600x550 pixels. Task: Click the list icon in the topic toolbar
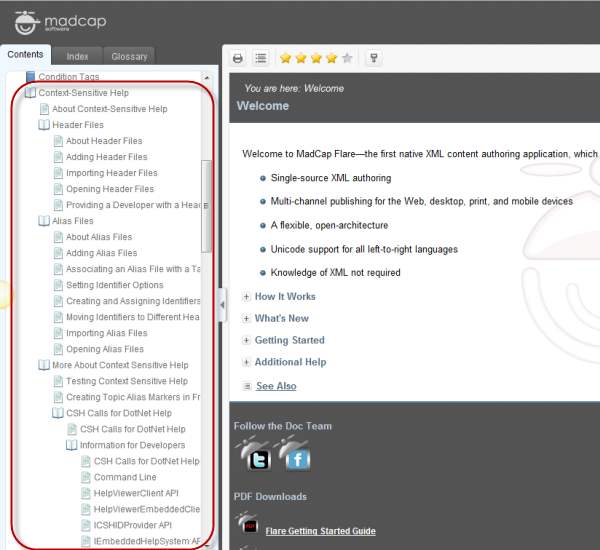click(x=261, y=58)
